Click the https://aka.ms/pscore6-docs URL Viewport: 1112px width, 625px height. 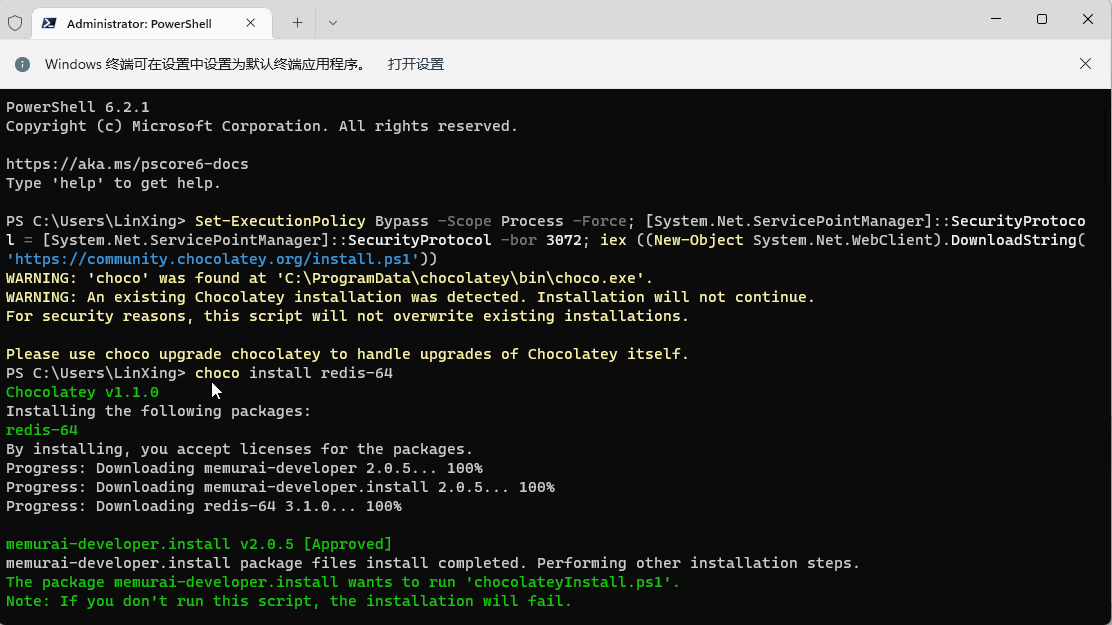[x=127, y=164]
